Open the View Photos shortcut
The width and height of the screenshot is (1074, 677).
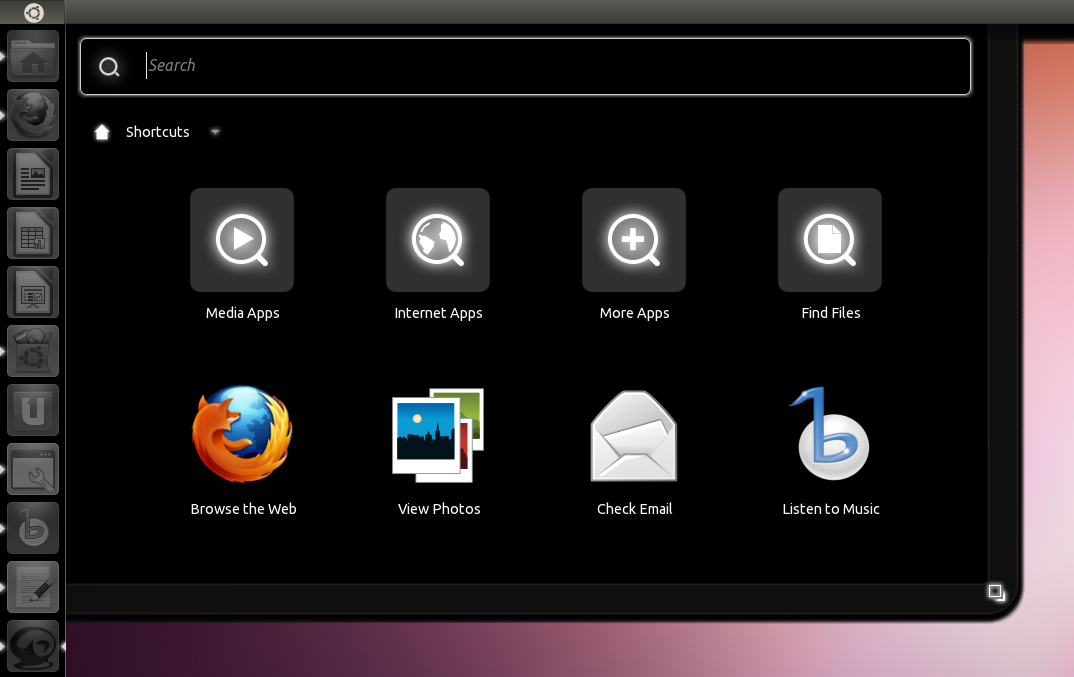438,435
